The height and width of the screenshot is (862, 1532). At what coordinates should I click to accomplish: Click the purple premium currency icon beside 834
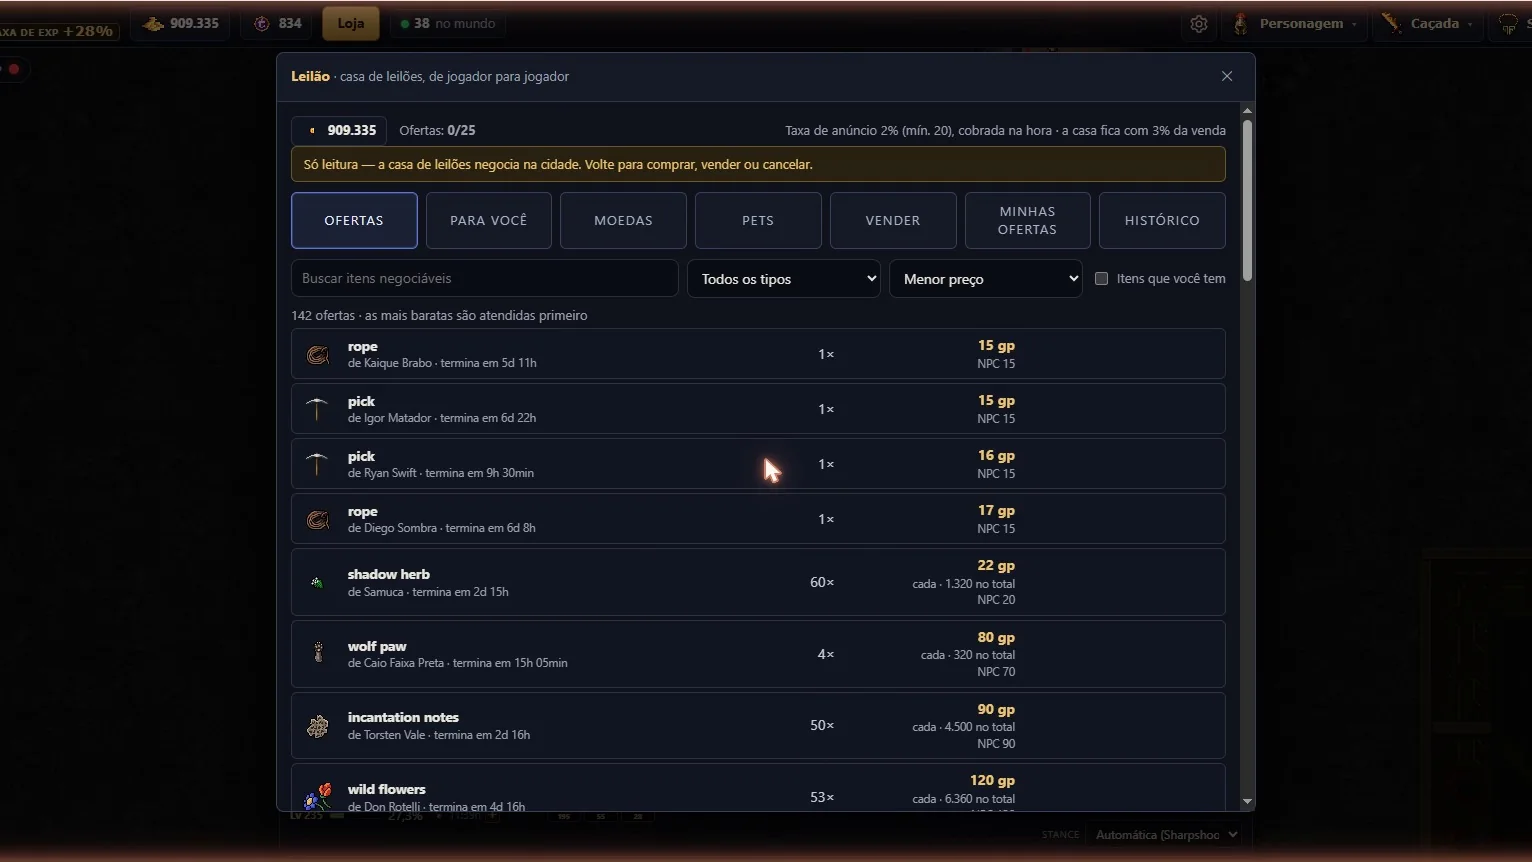(x=262, y=23)
